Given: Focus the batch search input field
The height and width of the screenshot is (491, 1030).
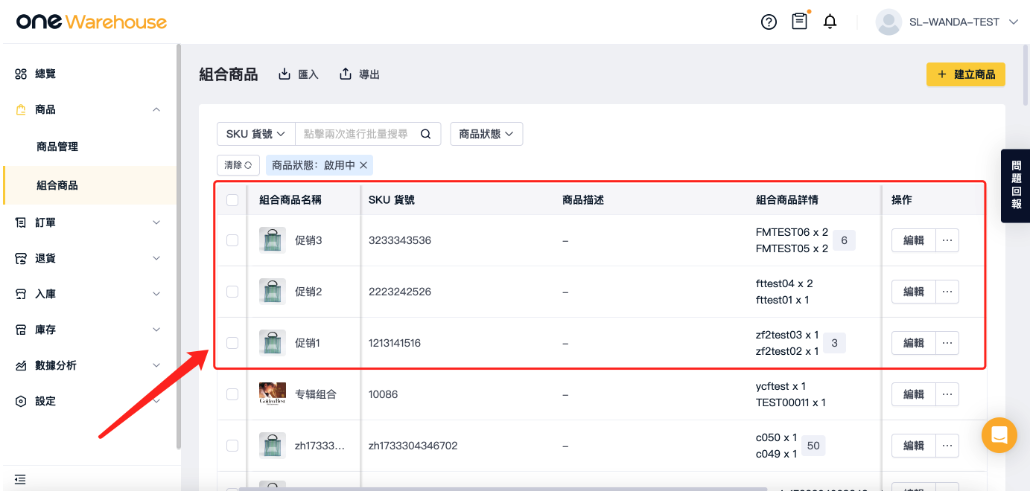Looking at the screenshot, I should [358, 134].
